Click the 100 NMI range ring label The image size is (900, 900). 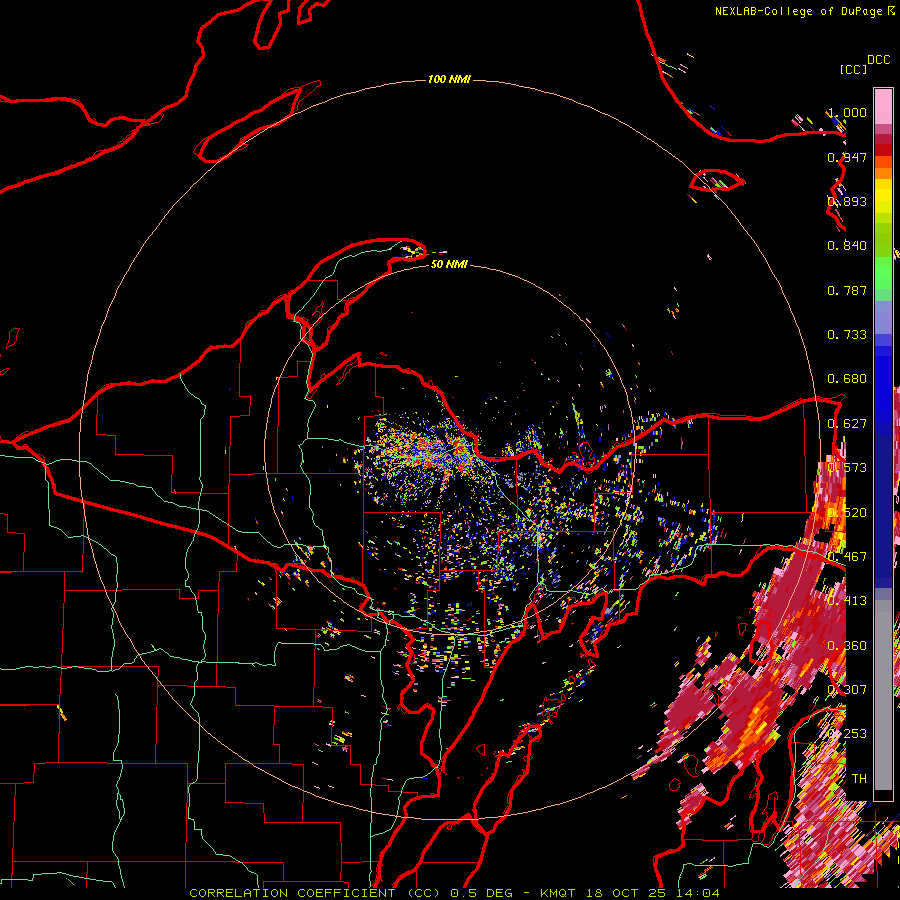[449, 79]
